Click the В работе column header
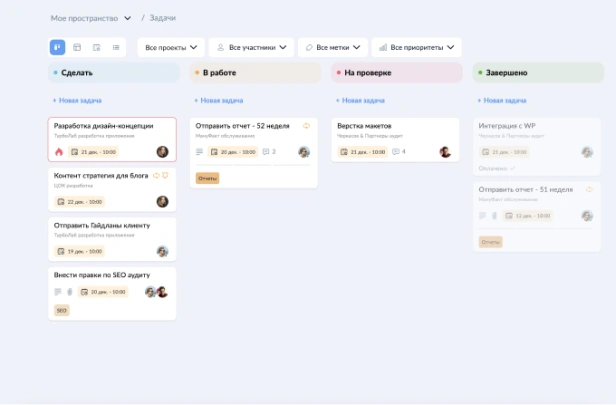Screen dimensions: 616x405 pos(220,73)
